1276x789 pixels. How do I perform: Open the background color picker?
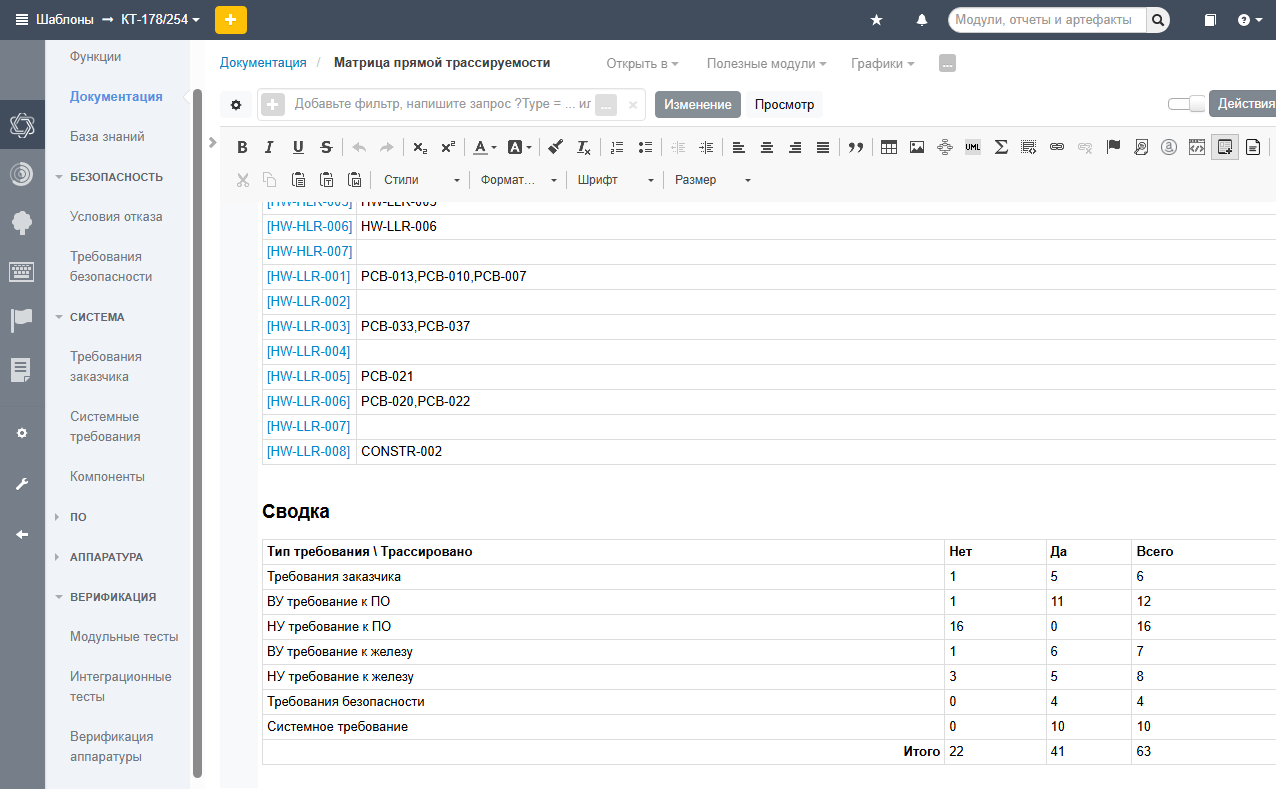pyautogui.click(x=519, y=147)
